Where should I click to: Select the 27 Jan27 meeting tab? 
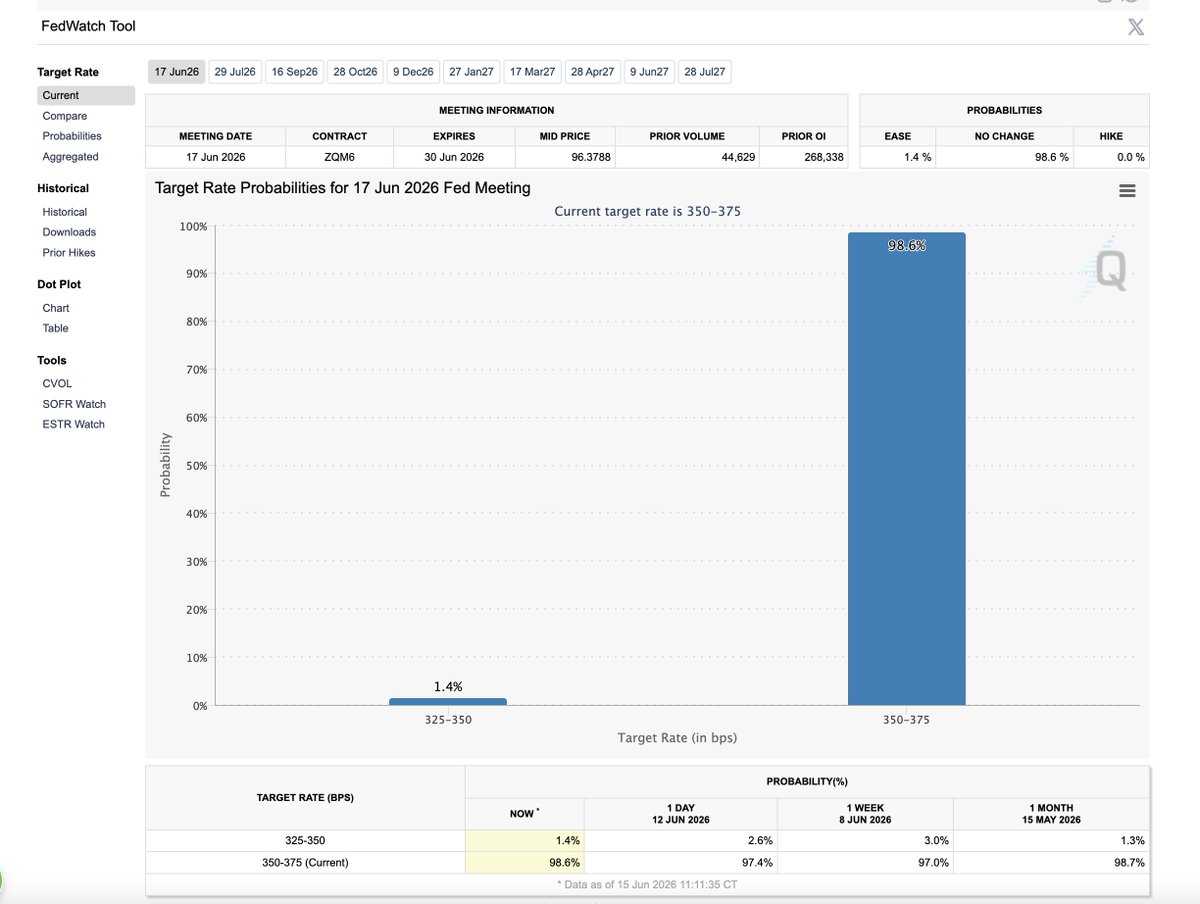(x=471, y=72)
